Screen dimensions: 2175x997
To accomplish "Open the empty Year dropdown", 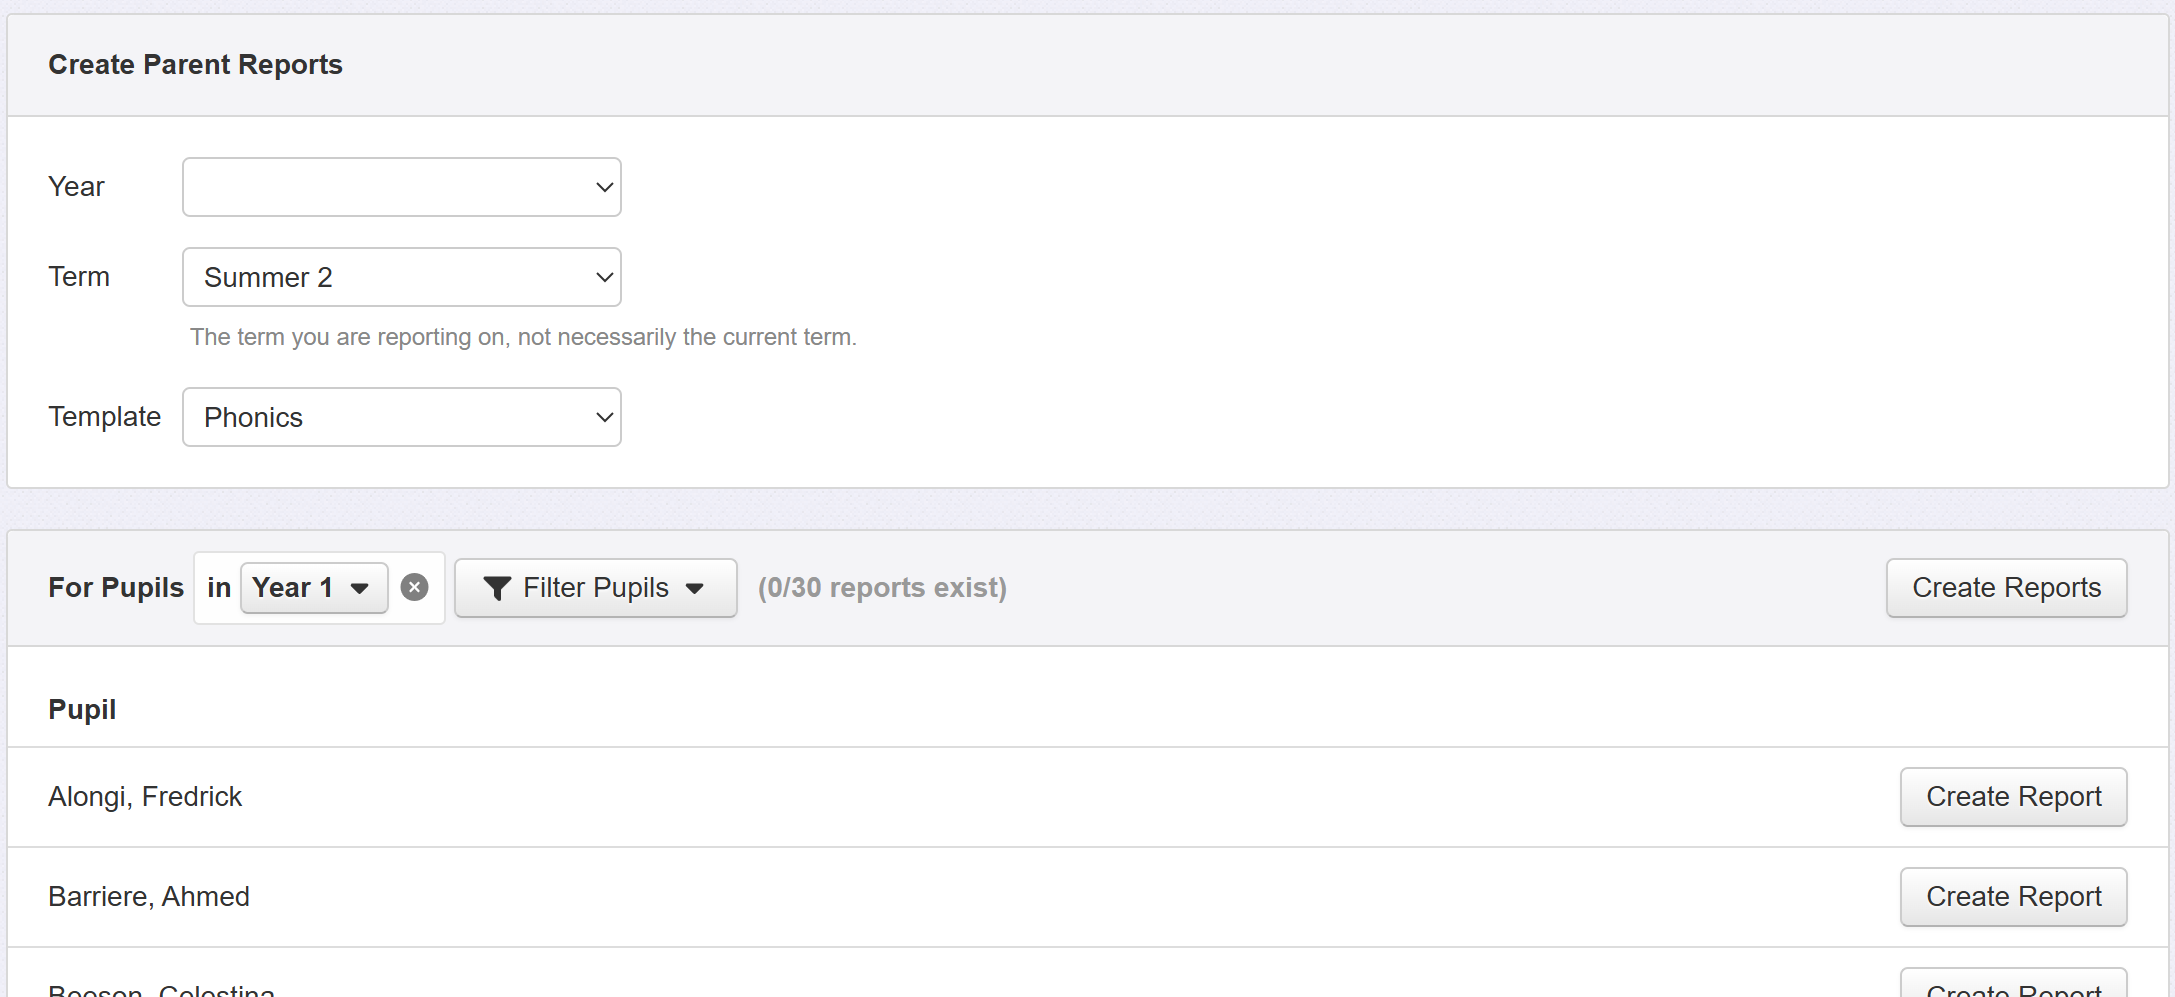I will pos(400,187).
